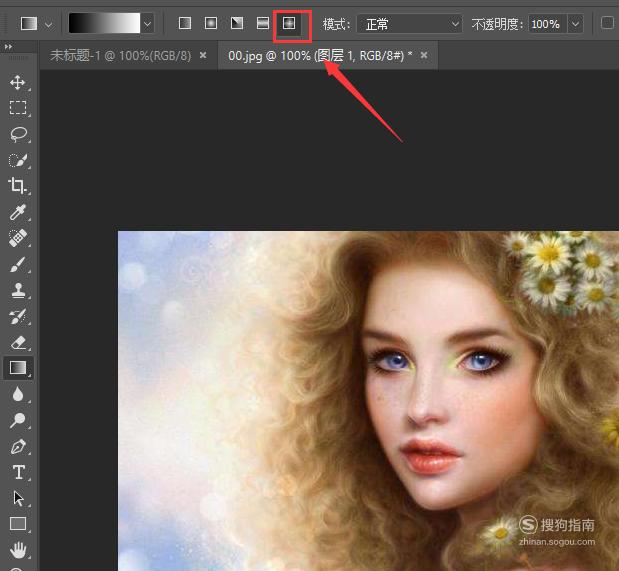
Task: Select the Eyedropper tool
Action: tap(18, 212)
